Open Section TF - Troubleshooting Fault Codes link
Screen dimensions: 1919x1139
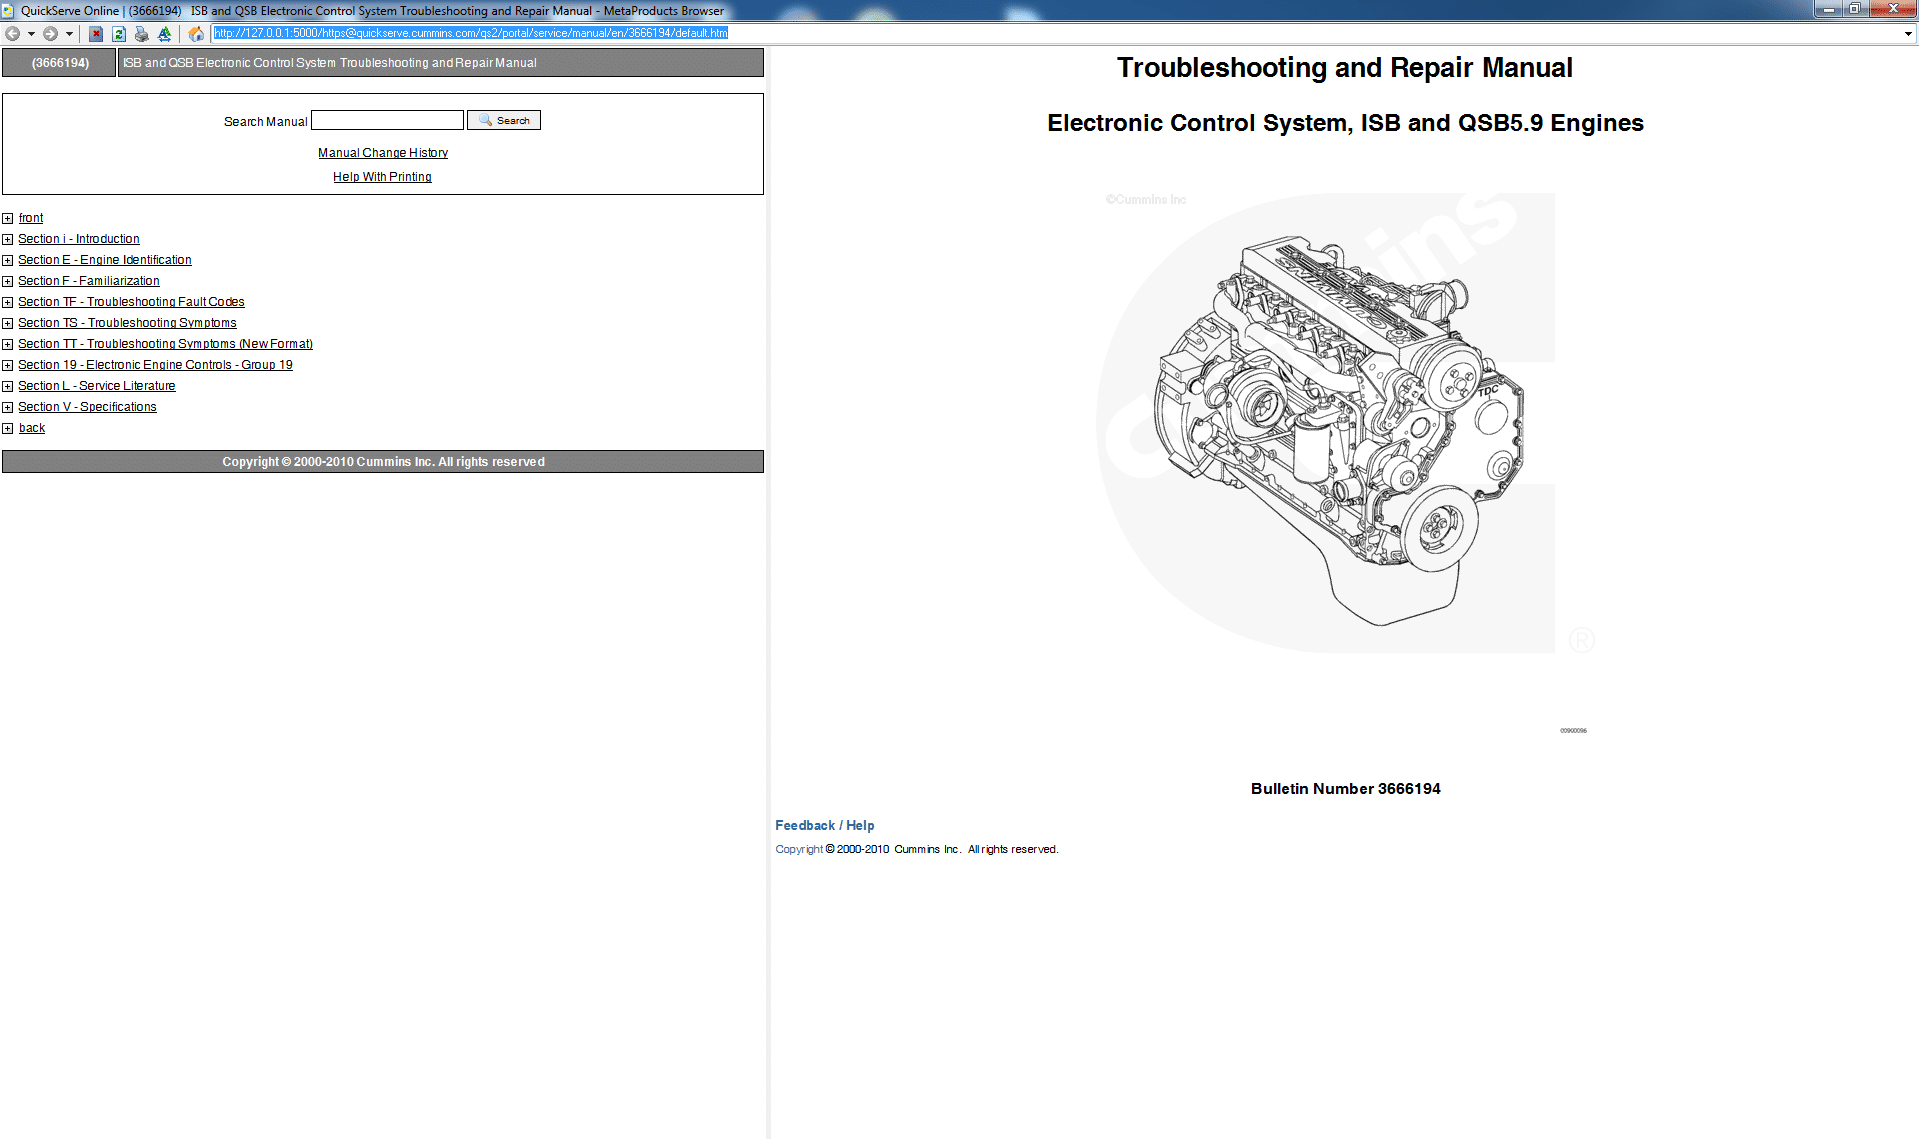131,302
